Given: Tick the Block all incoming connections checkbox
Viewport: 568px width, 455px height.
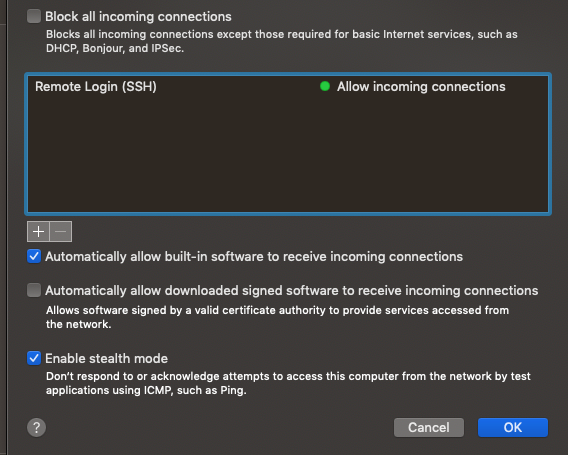Looking at the screenshot, I should coord(34,16).
